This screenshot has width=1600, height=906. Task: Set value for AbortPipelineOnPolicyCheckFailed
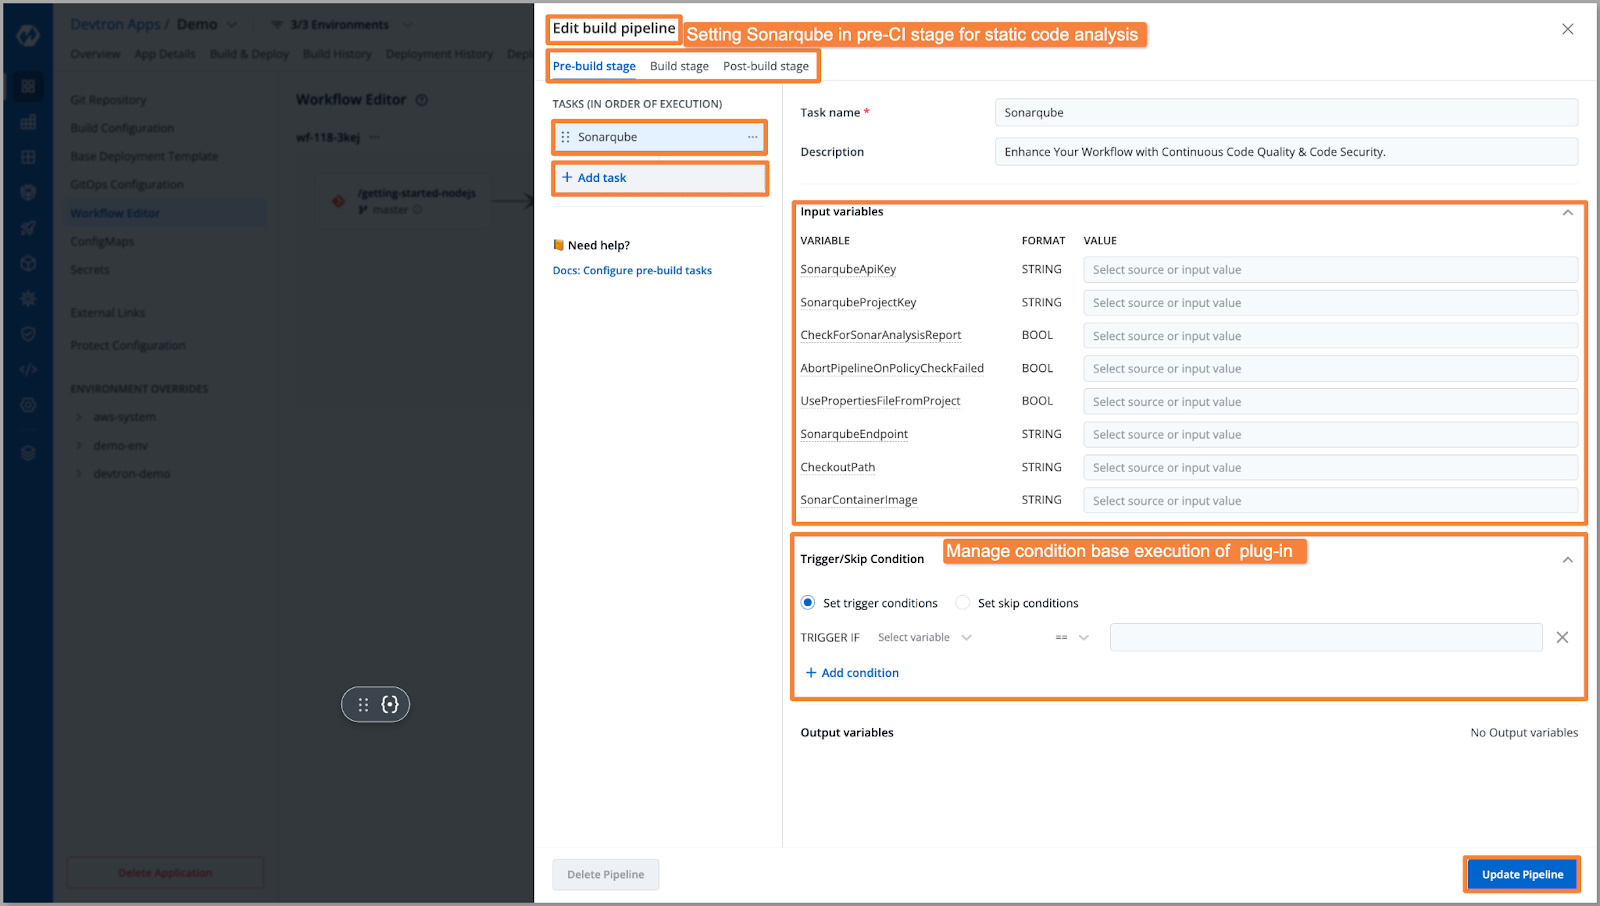[1330, 369]
